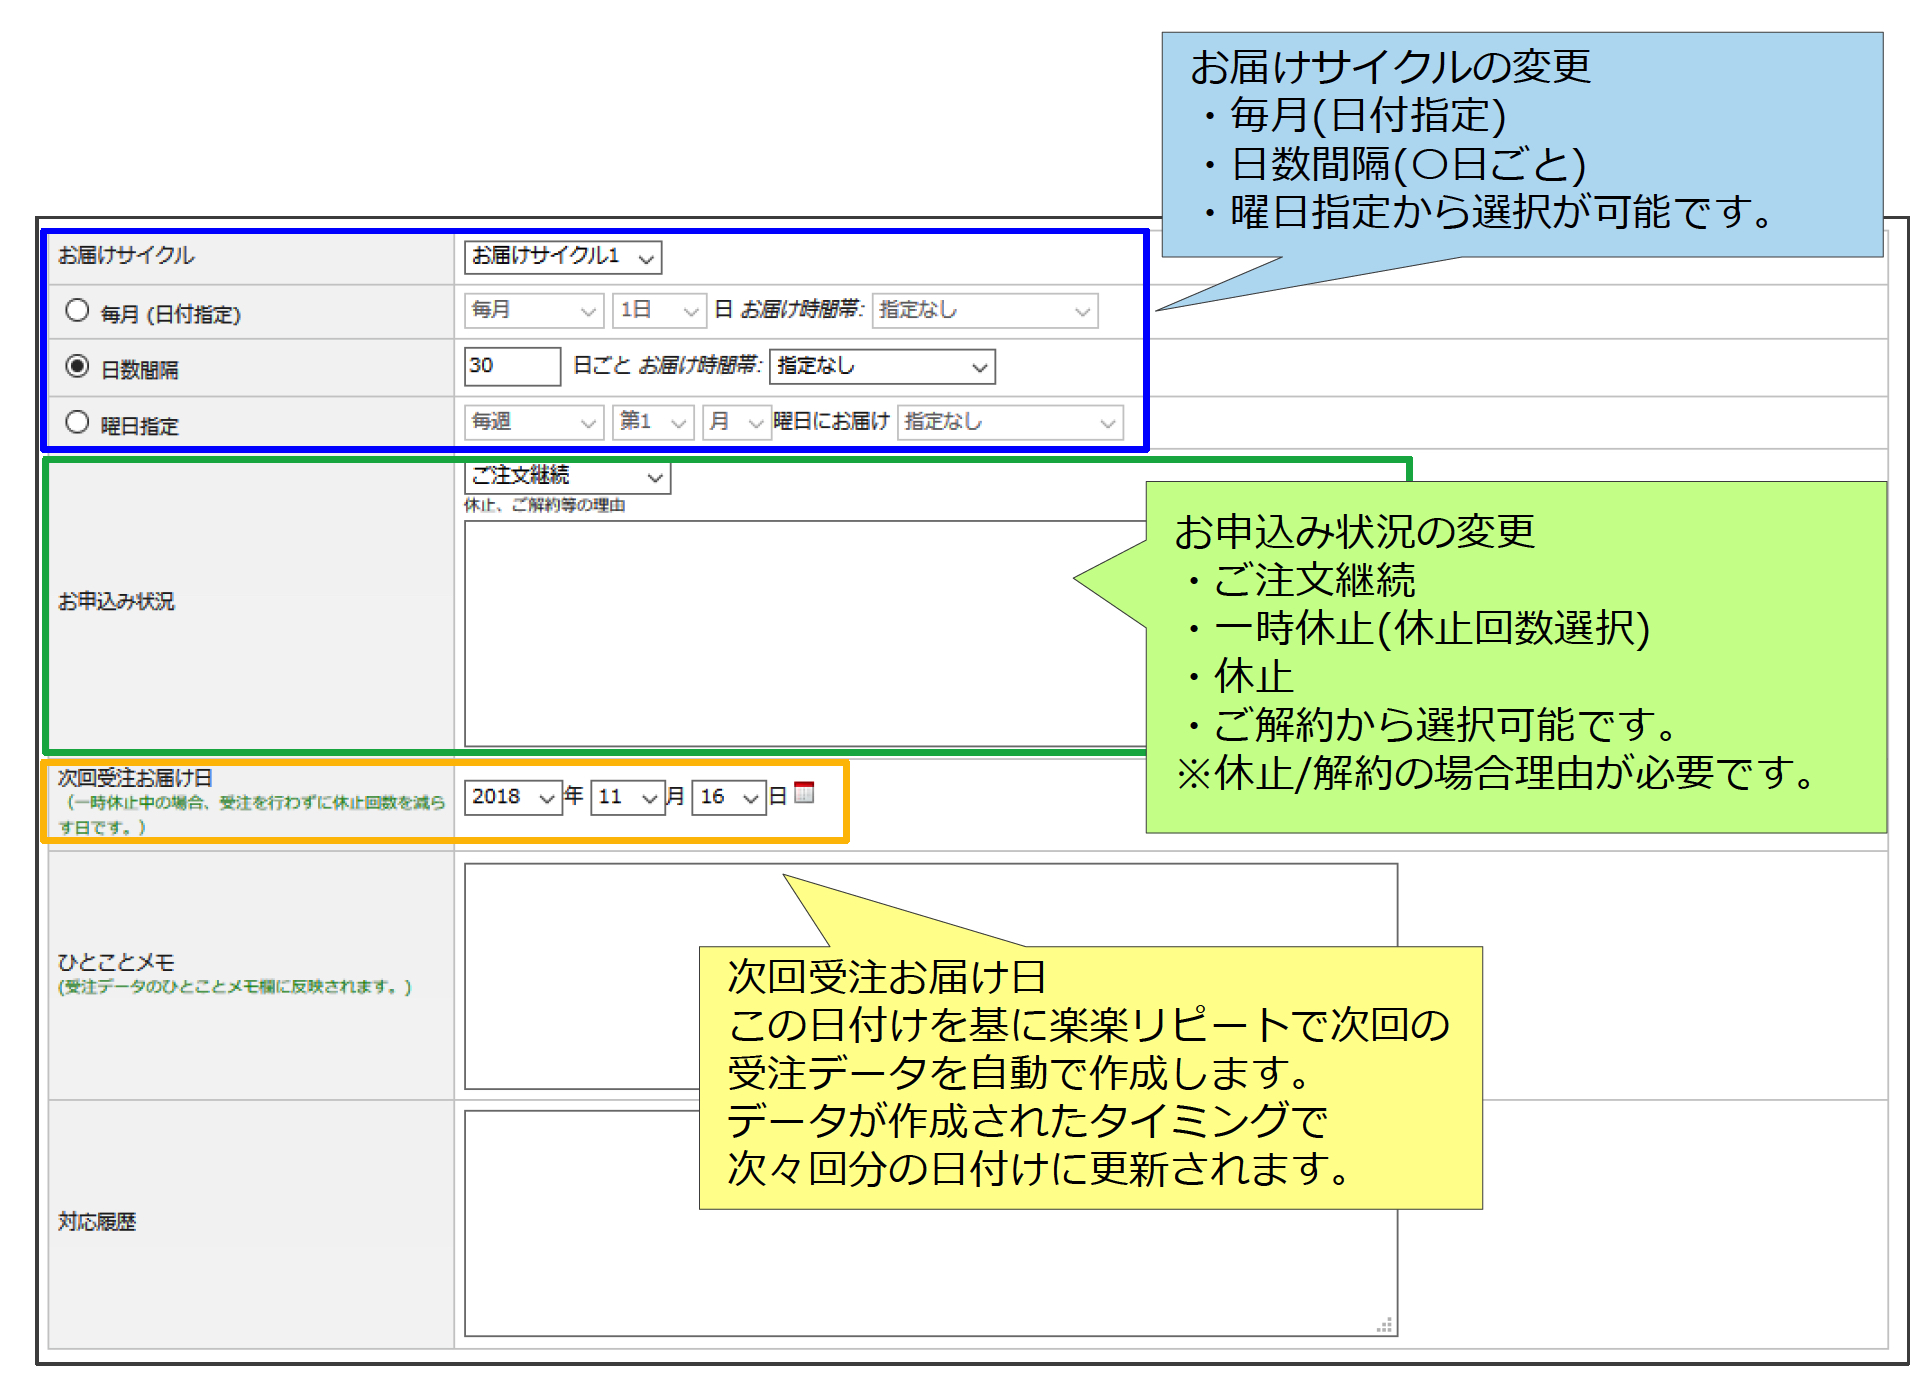Open ご注文継続 status dropdown
1930x1394 pixels.
(566, 477)
